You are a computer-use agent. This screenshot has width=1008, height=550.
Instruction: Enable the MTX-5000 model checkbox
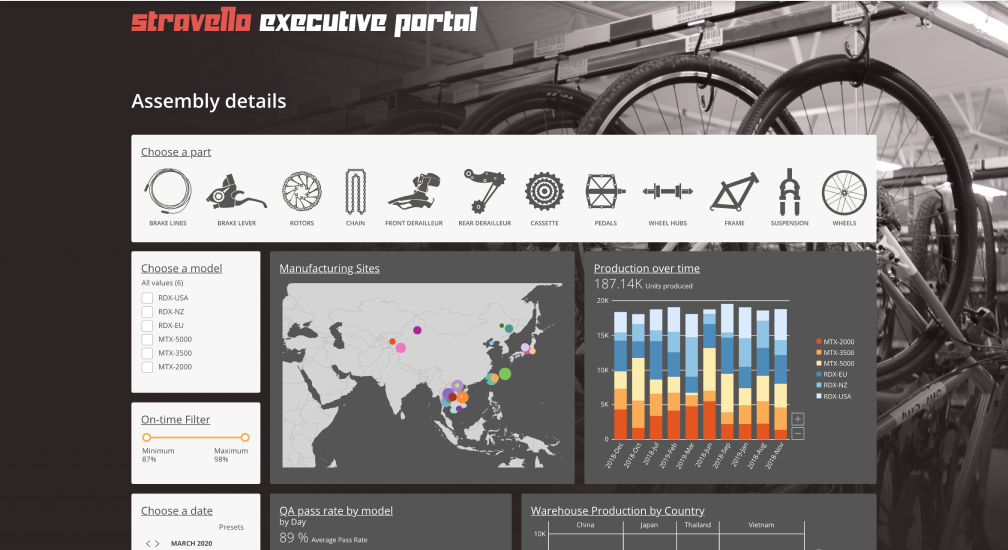coord(147,339)
